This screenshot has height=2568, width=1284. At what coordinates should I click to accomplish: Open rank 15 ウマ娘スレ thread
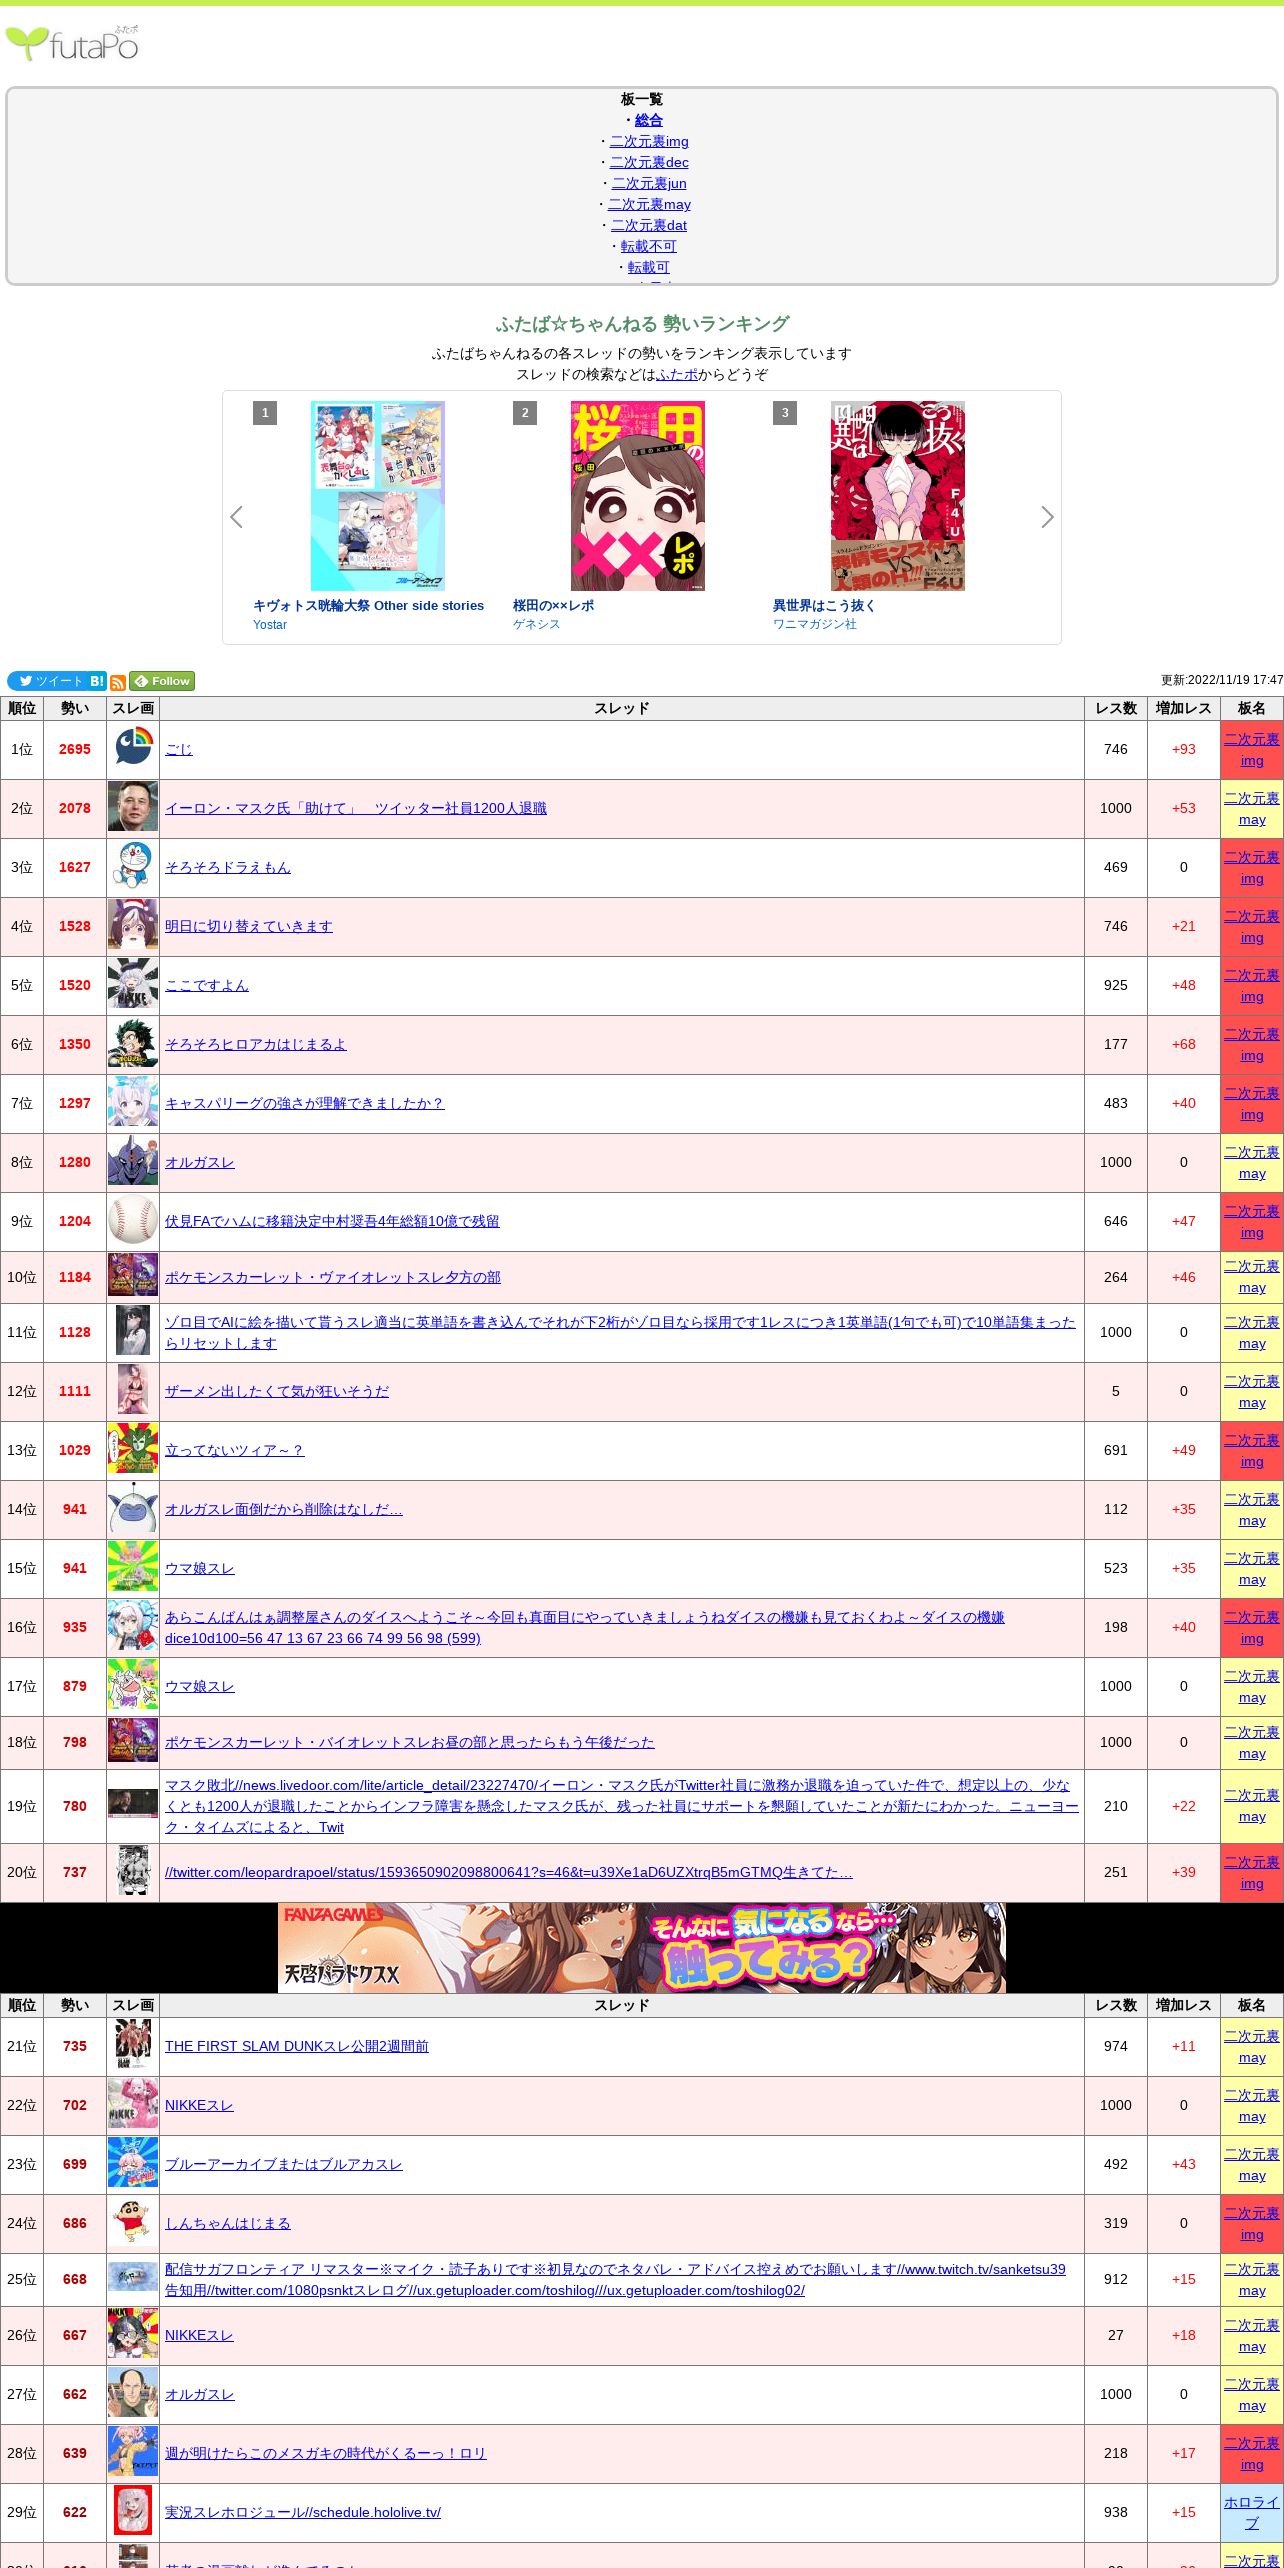coord(199,1568)
